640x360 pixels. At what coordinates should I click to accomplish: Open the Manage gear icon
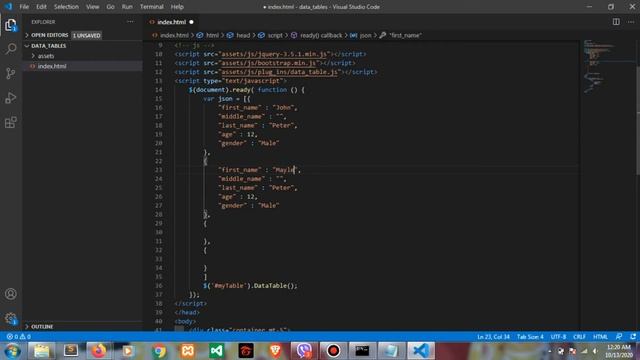coord(11,318)
